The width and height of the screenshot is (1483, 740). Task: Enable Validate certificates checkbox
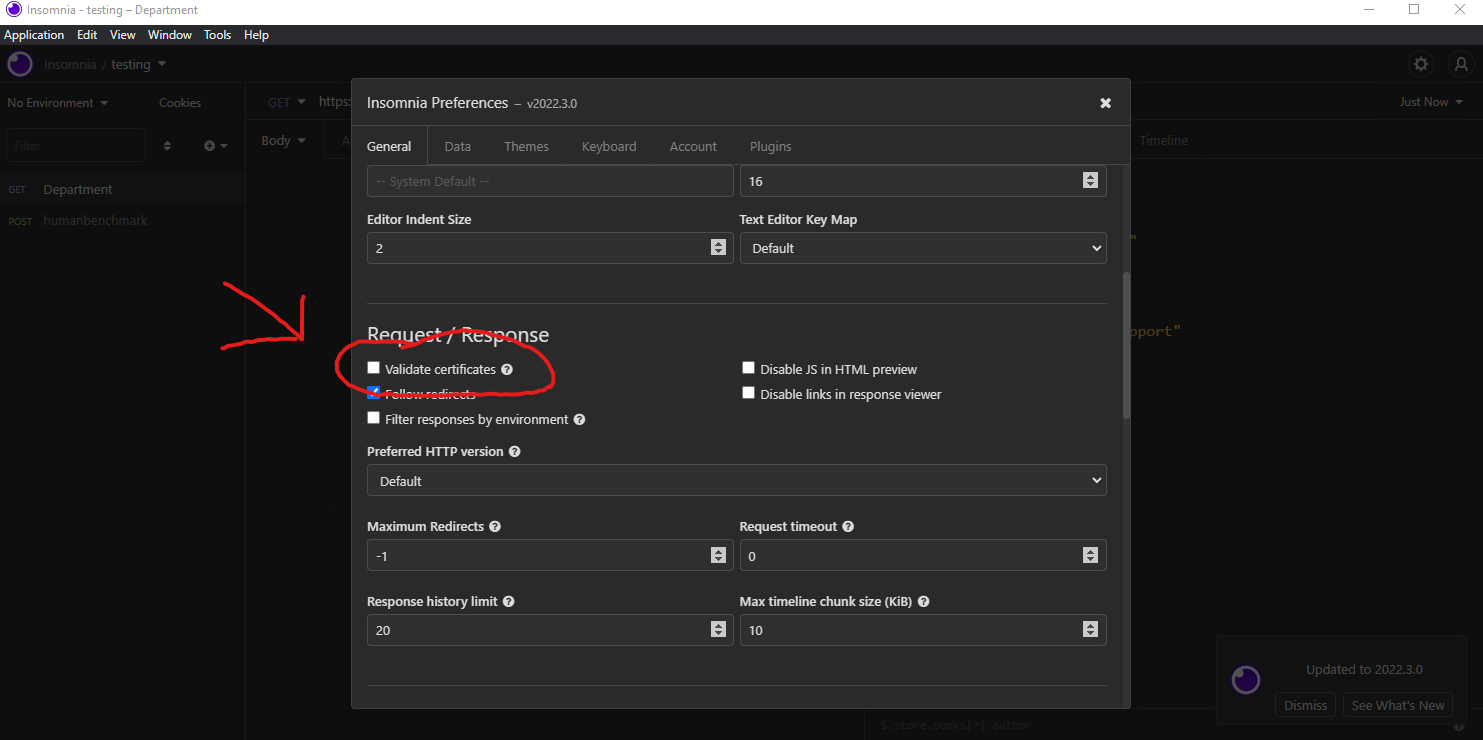coord(374,368)
